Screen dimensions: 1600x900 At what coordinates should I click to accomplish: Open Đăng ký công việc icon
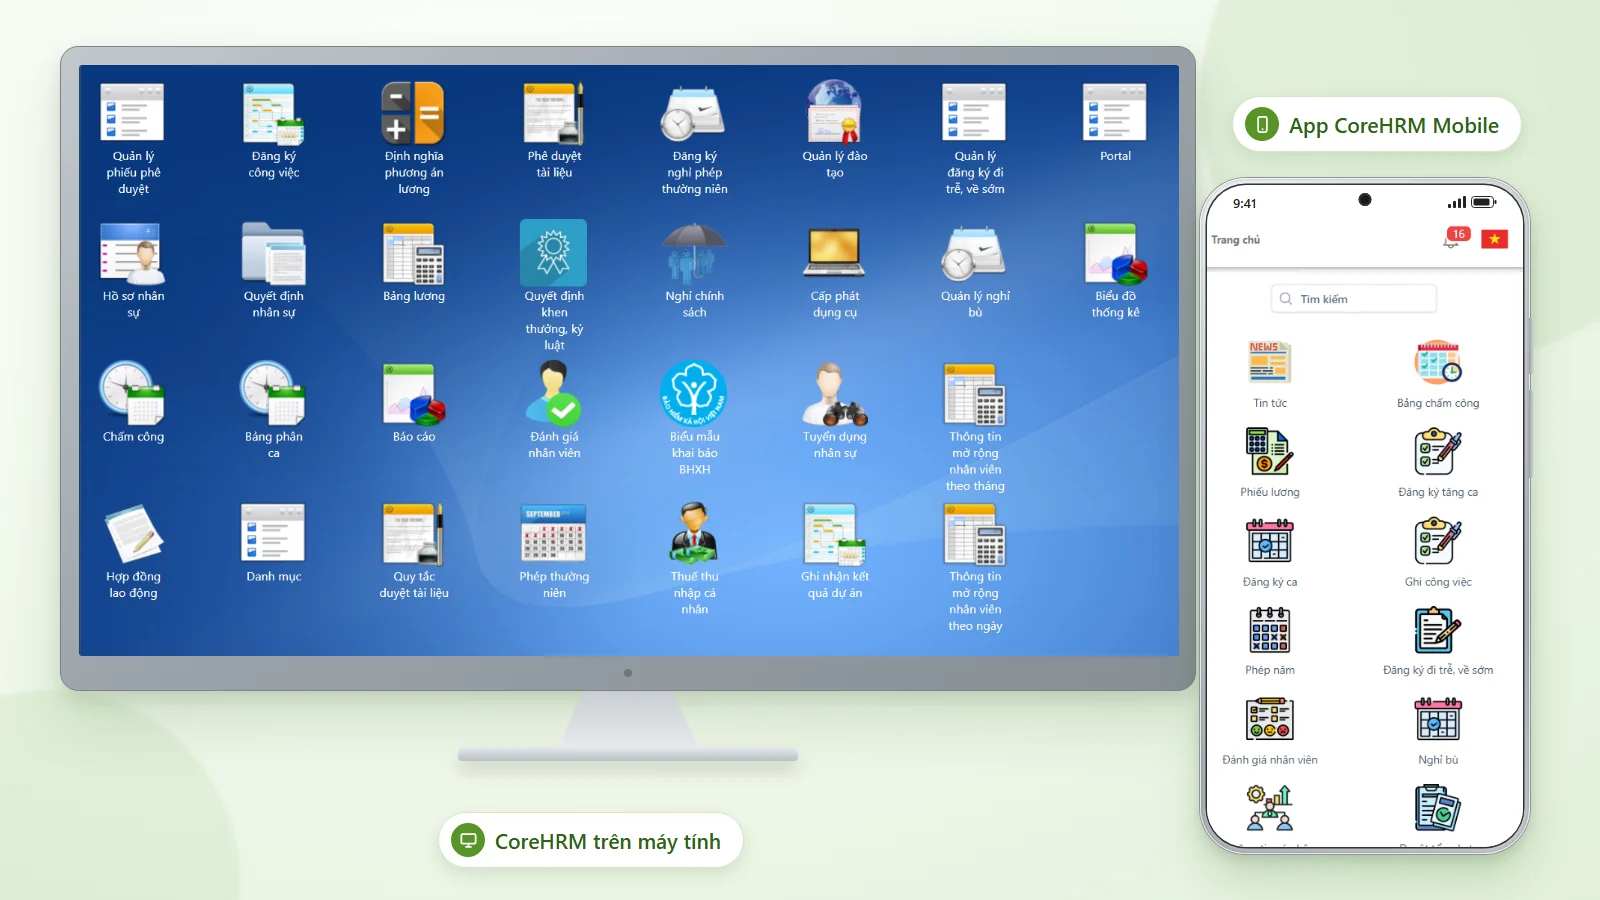[273, 112]
